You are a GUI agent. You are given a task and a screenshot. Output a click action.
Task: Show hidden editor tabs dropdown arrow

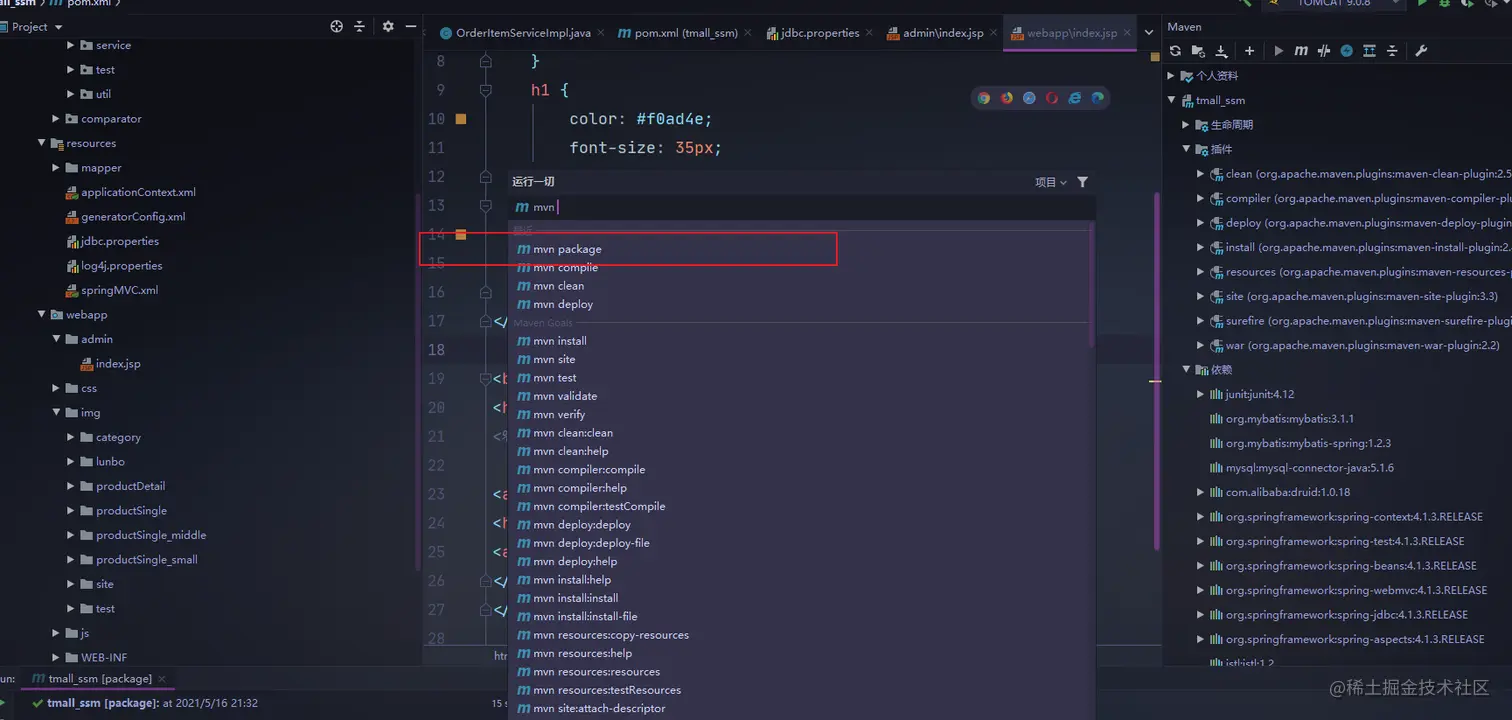[1148, 33]
